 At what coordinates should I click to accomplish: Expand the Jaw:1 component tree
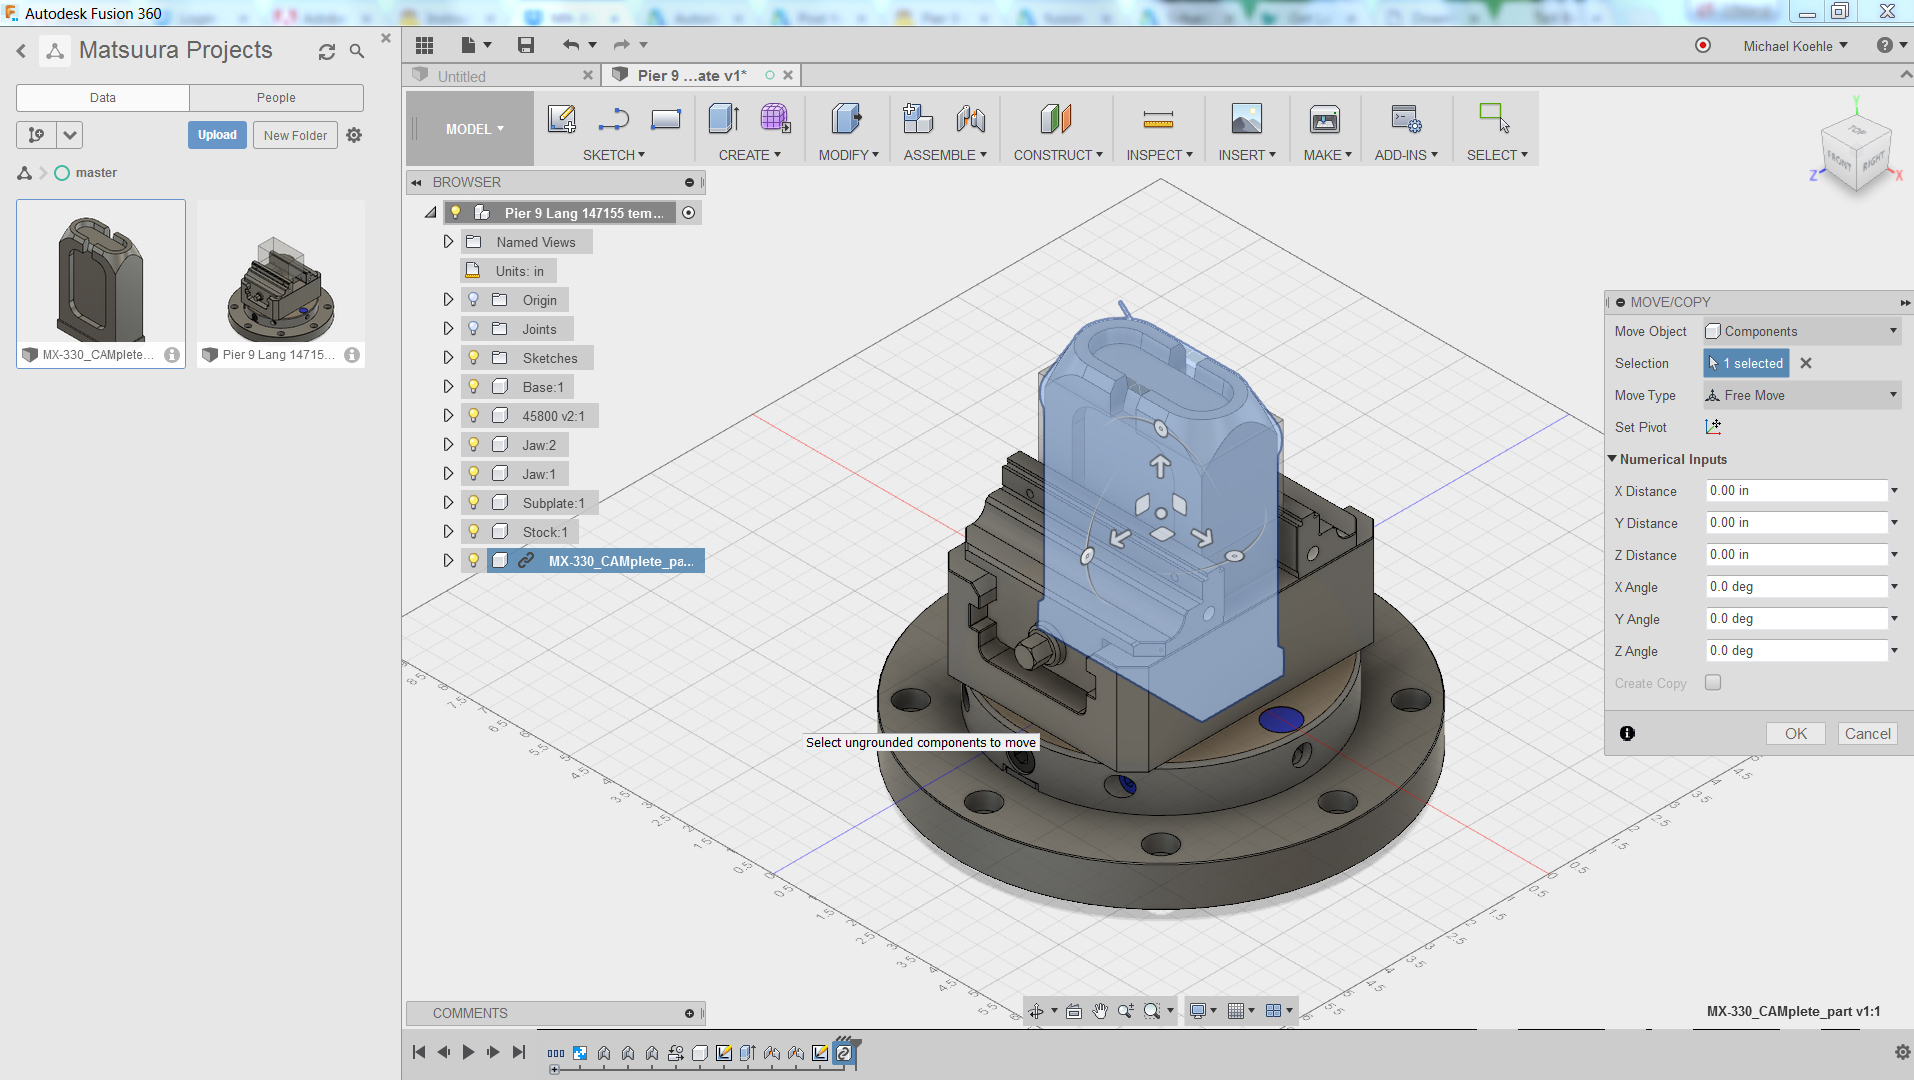pos(448,474)
